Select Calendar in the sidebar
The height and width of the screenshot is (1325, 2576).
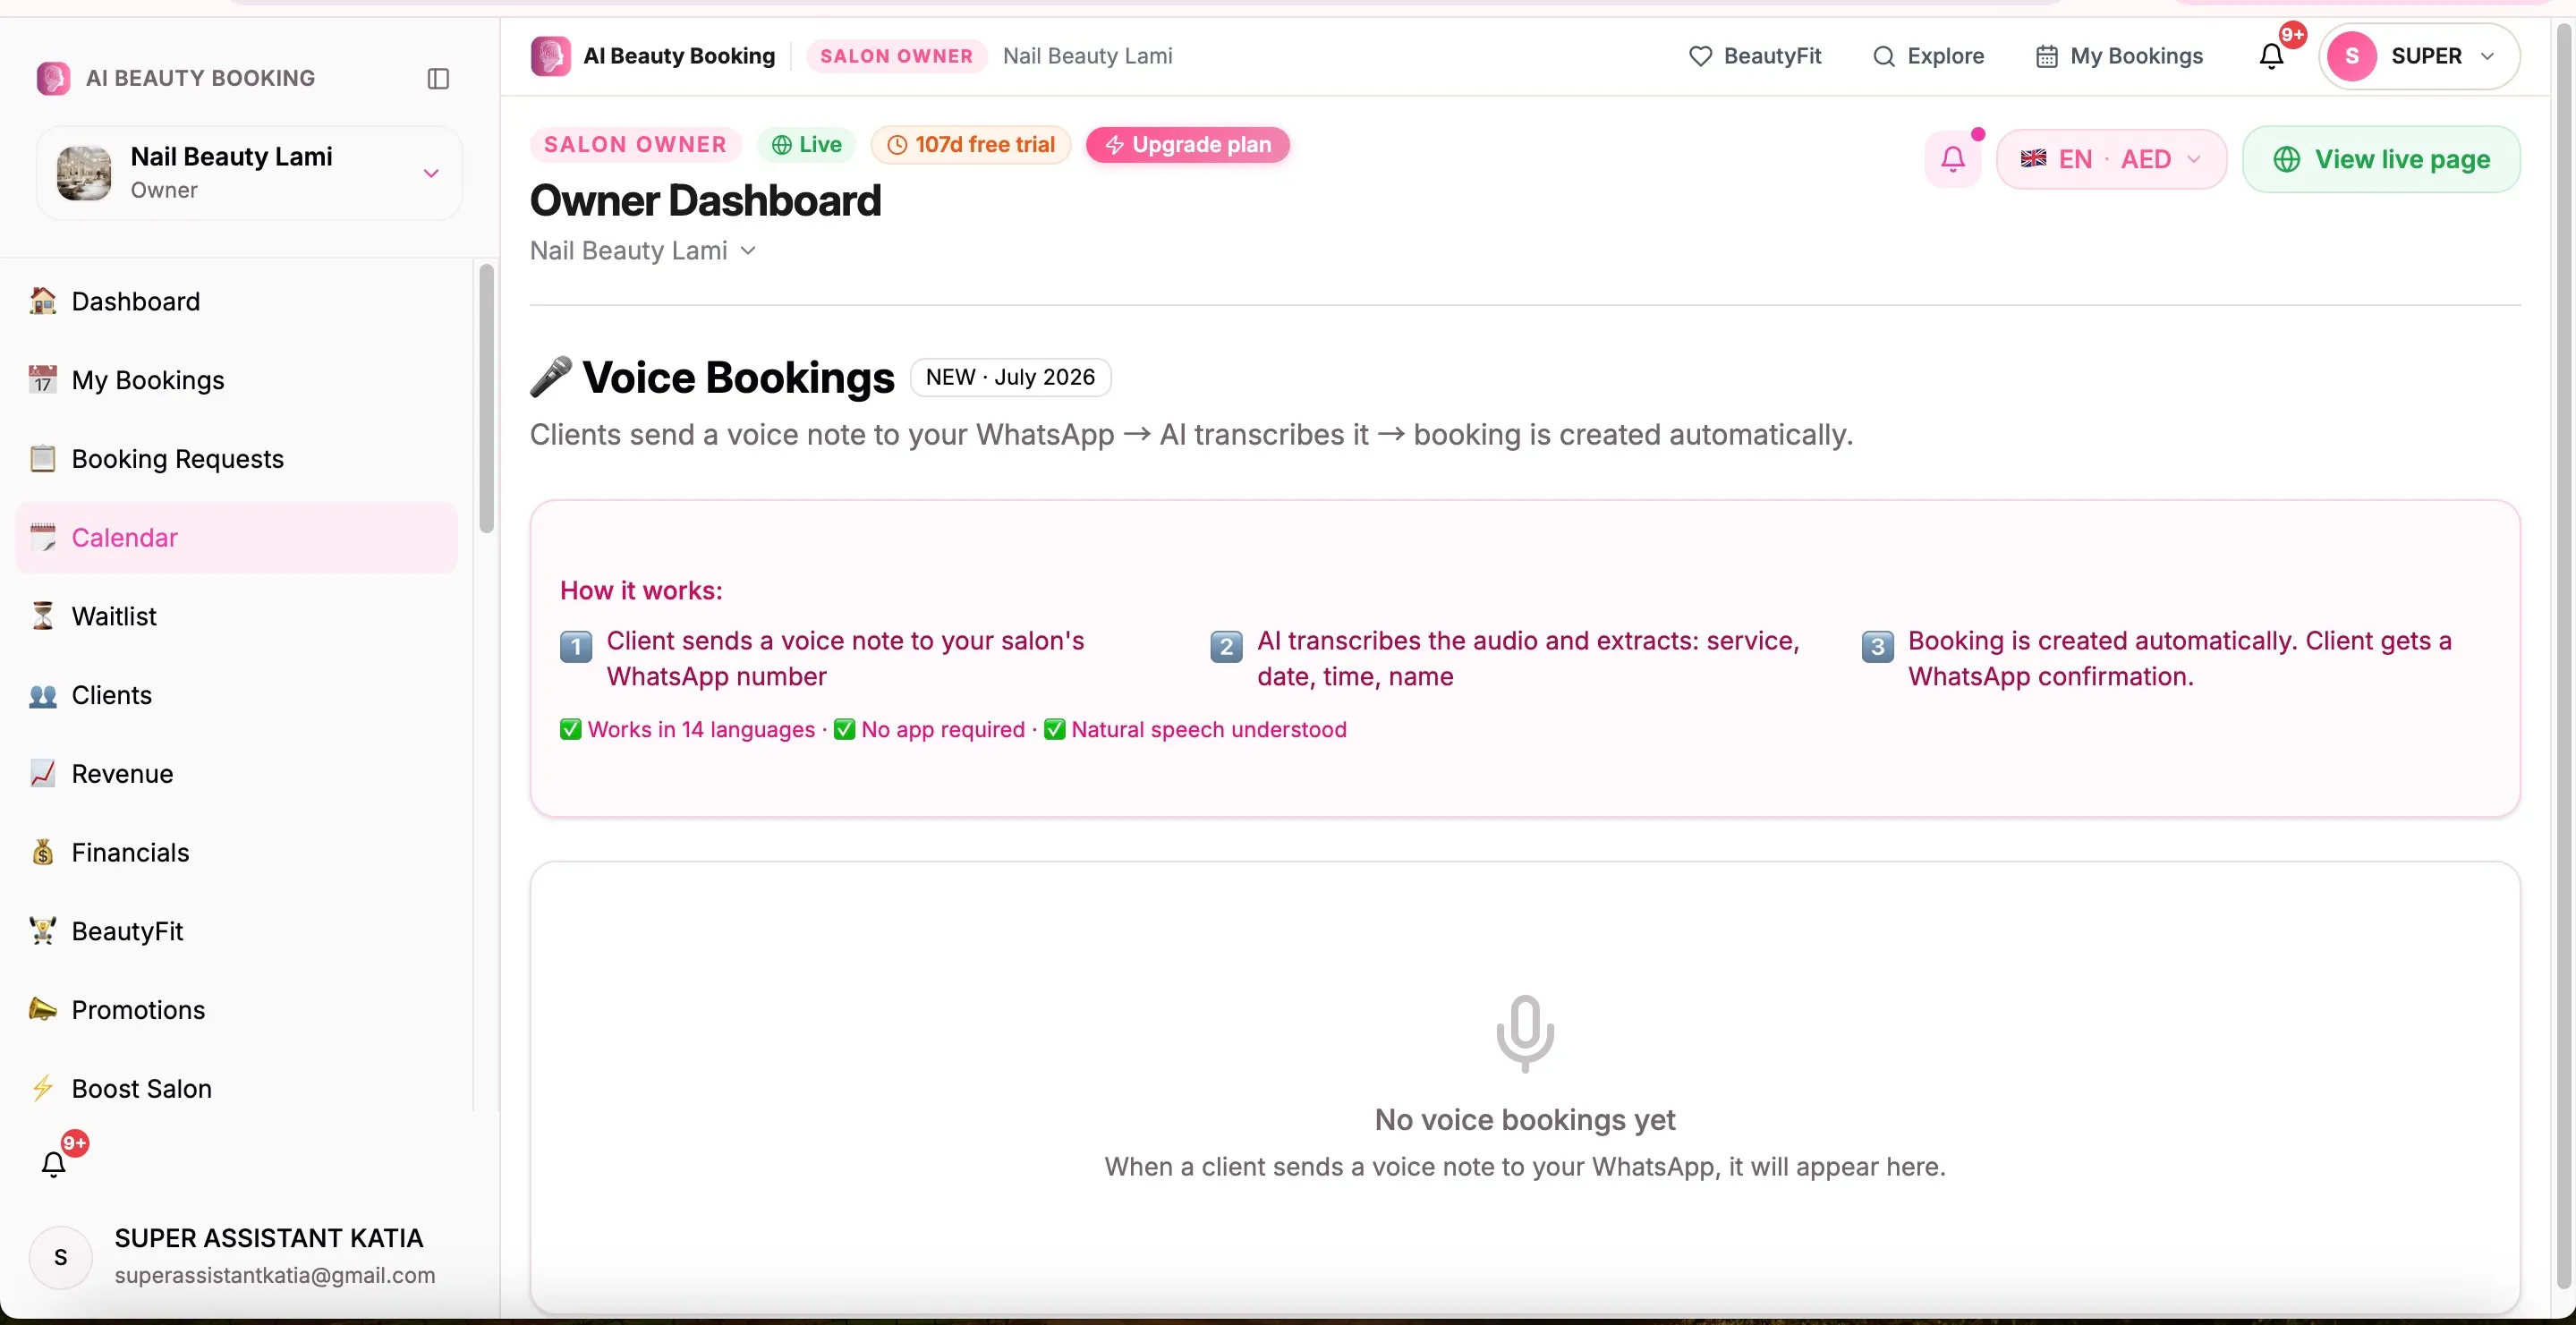(x=236, y=537)
